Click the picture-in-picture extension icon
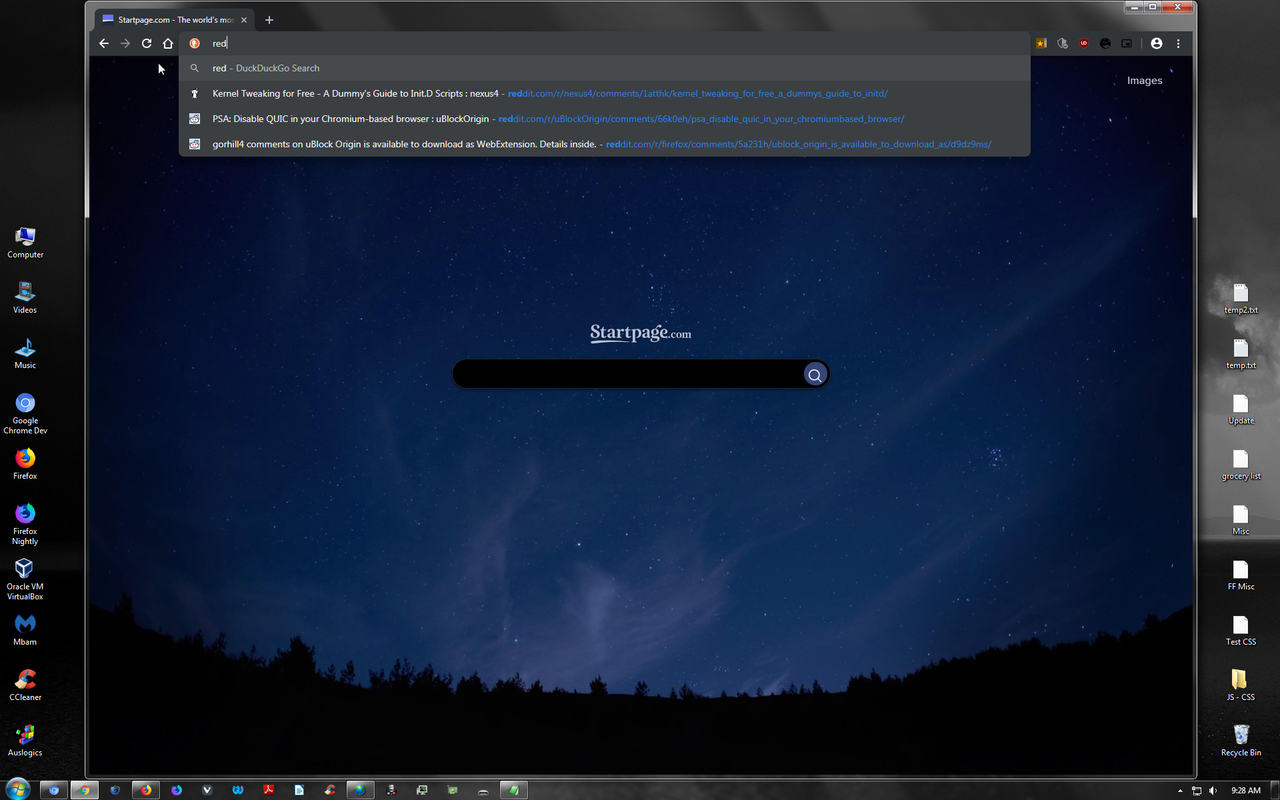 tap(1127, 43)
